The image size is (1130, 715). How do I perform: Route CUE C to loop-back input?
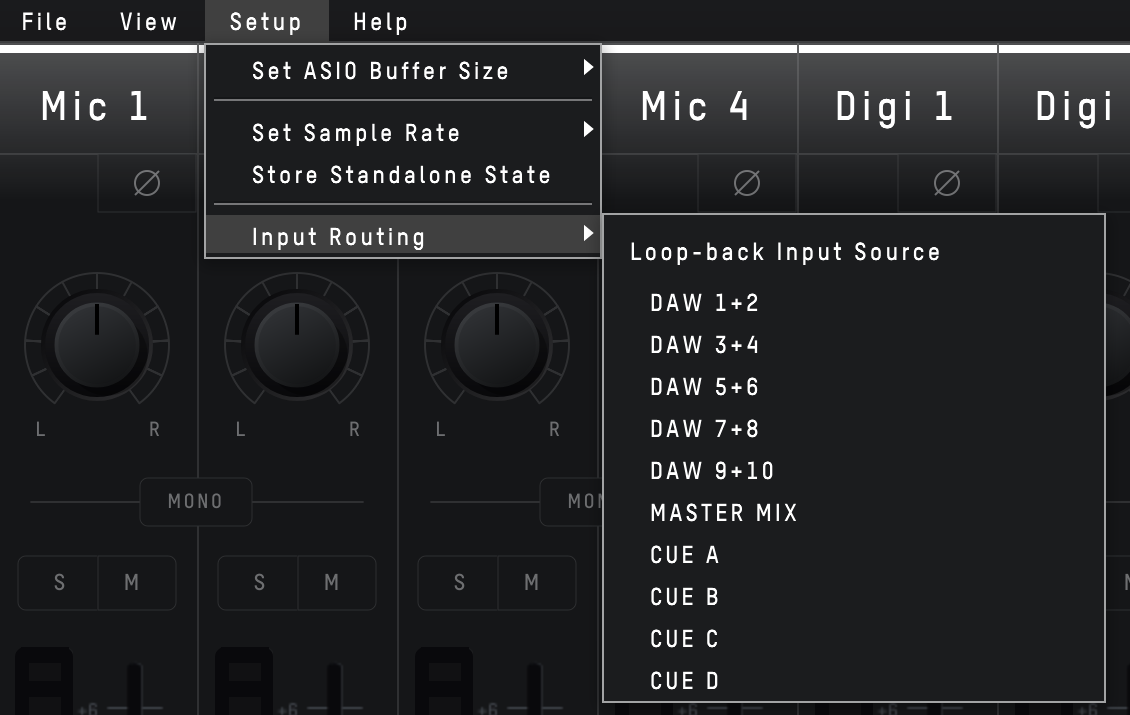coord(854,639)
